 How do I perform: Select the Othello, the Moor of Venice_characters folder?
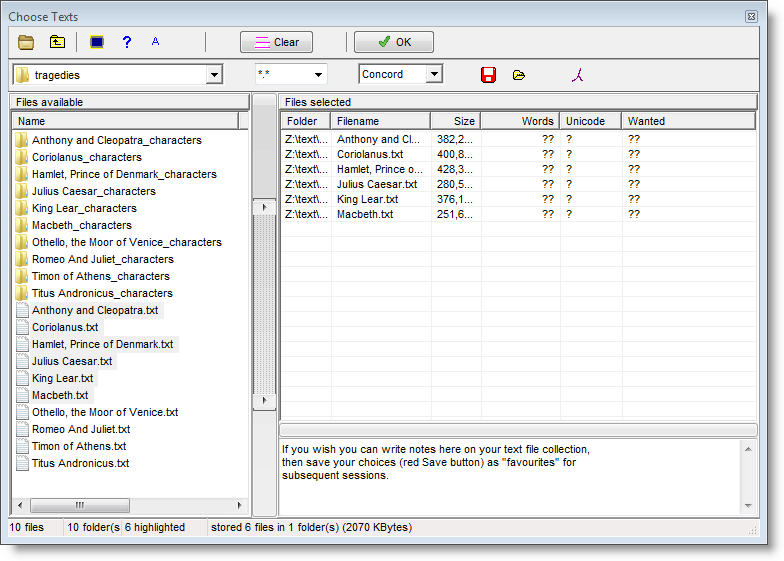click(118, 242)
